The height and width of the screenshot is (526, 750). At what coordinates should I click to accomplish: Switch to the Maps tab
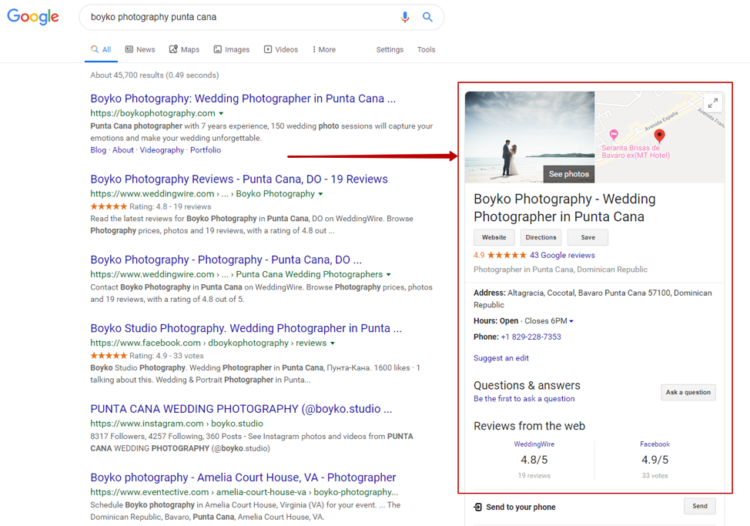point(184,49)
